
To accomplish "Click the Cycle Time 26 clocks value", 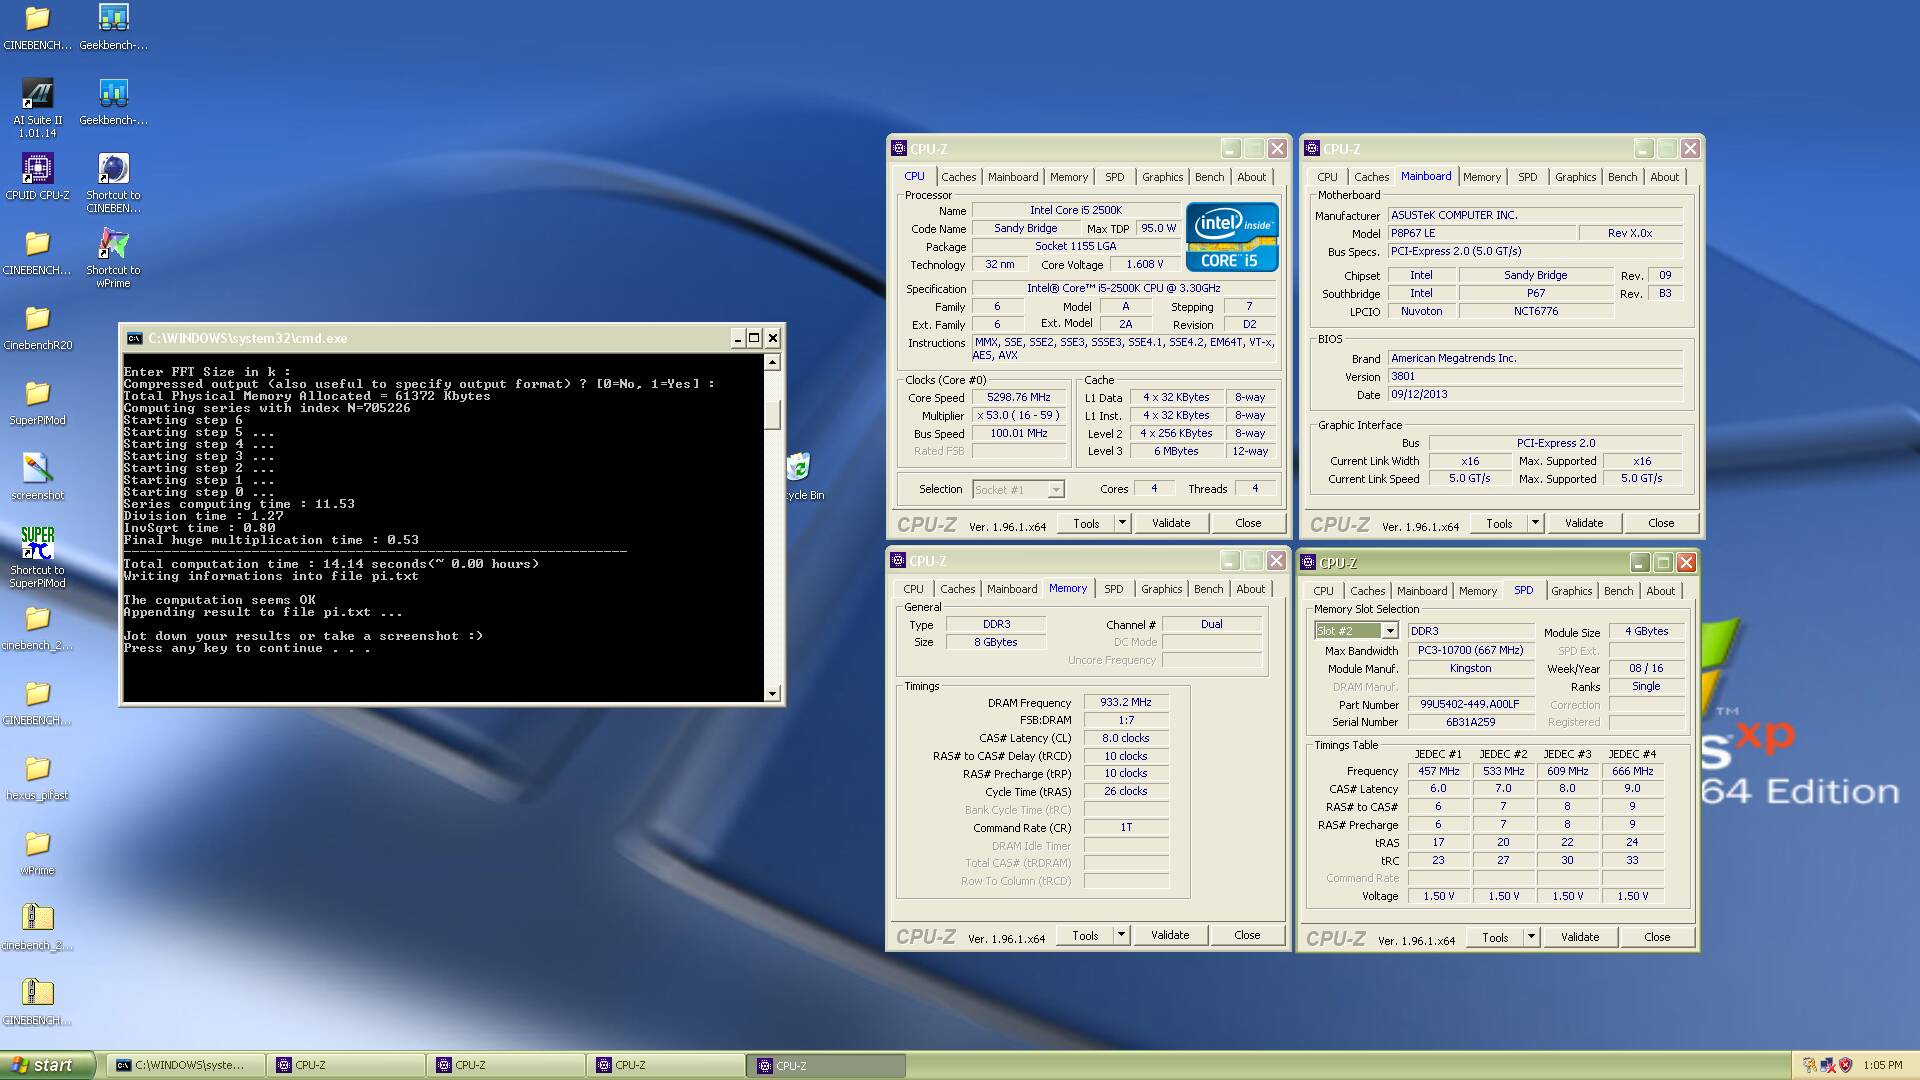I will (x=1126, y=791).
